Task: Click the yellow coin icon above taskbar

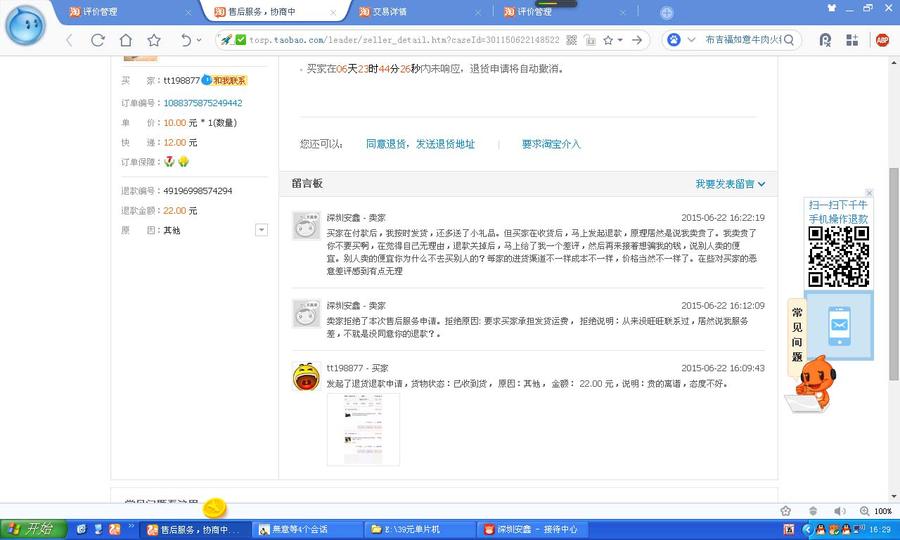Action: [215, 508]
